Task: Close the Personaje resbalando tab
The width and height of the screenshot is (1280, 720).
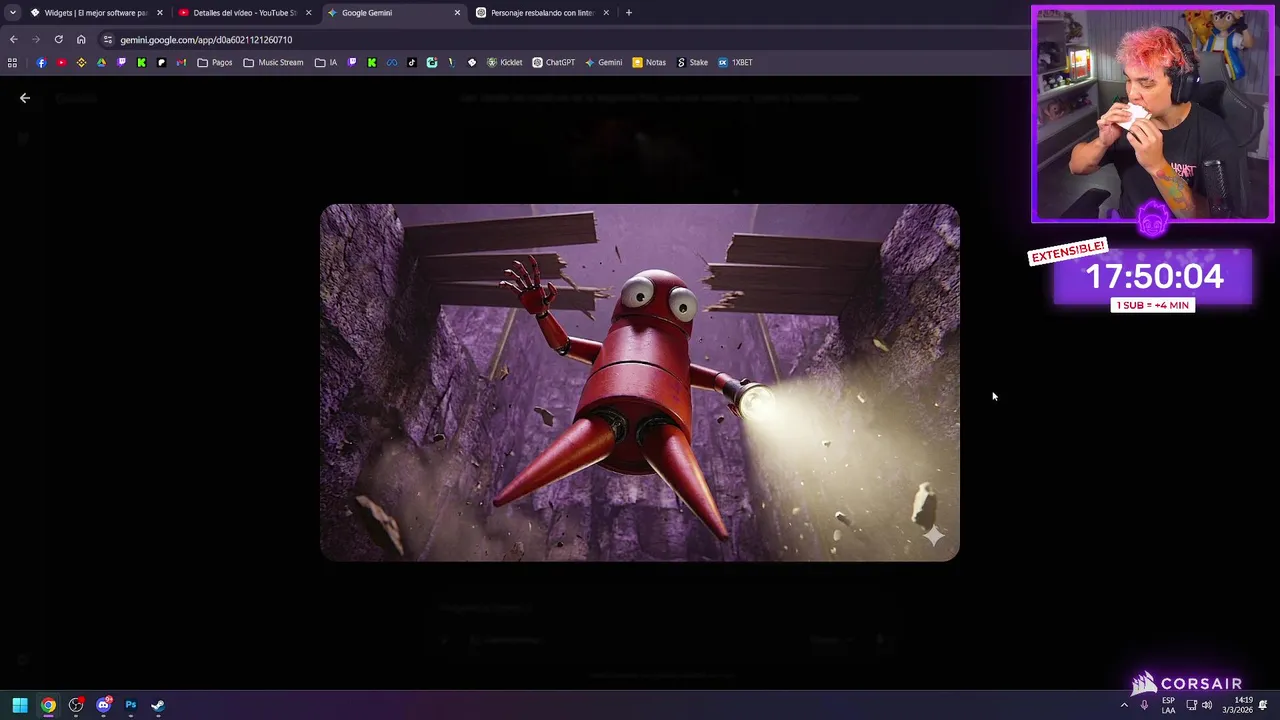Action: coord(606,13)
